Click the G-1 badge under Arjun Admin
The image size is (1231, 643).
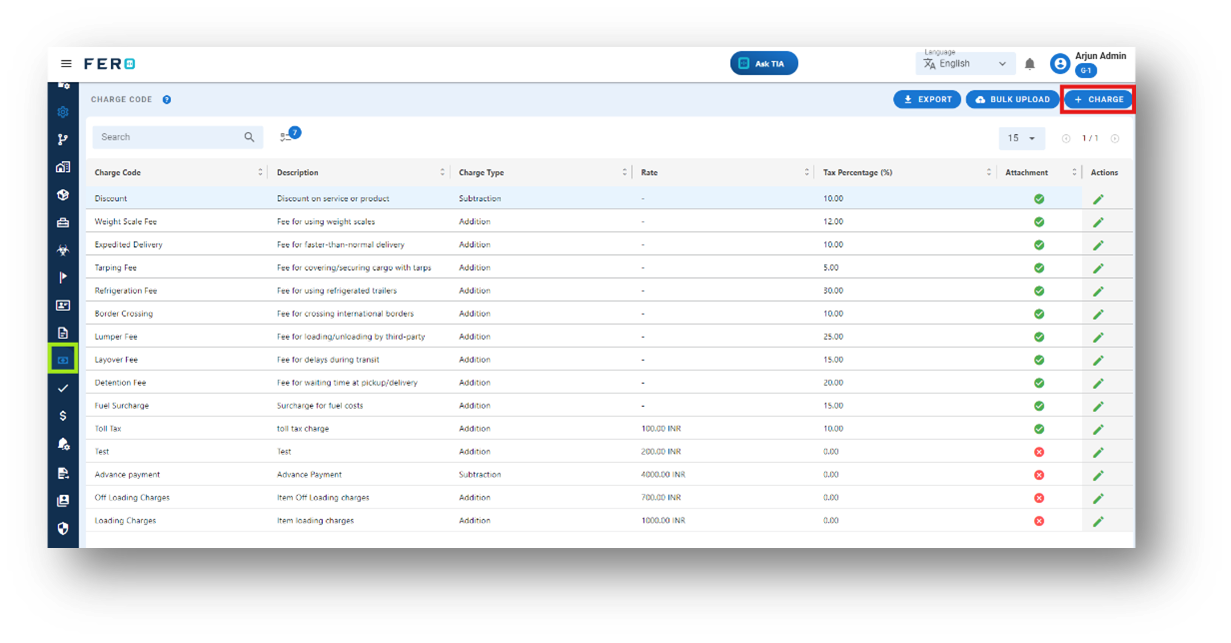[x=1086, y=71]
